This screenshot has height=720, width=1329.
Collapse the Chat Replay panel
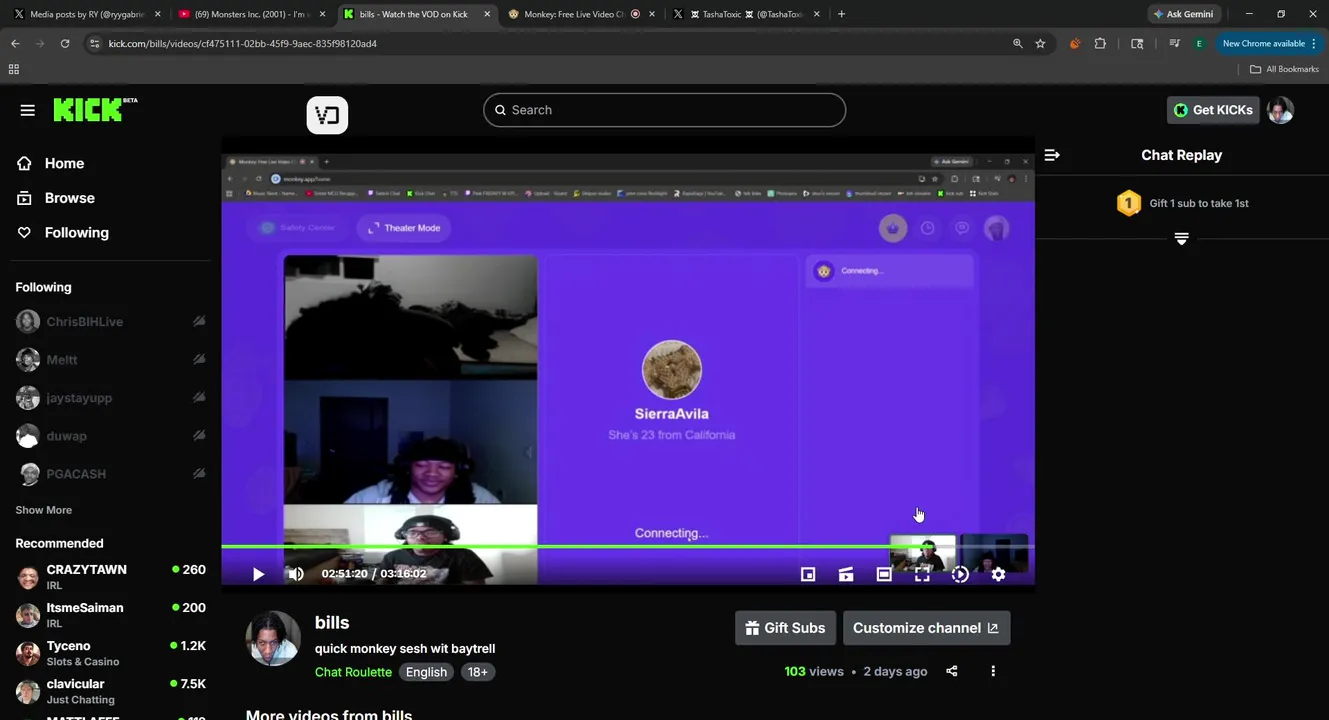[x=1052, y=155]
